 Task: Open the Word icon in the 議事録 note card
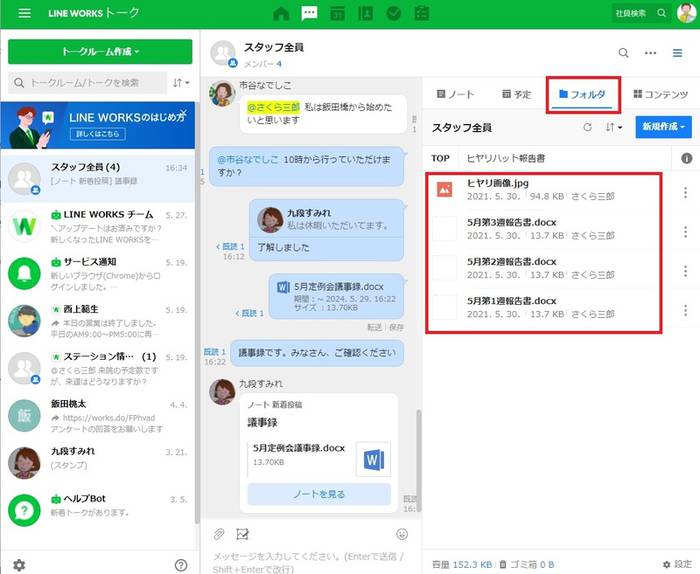[x=373, y=459]
